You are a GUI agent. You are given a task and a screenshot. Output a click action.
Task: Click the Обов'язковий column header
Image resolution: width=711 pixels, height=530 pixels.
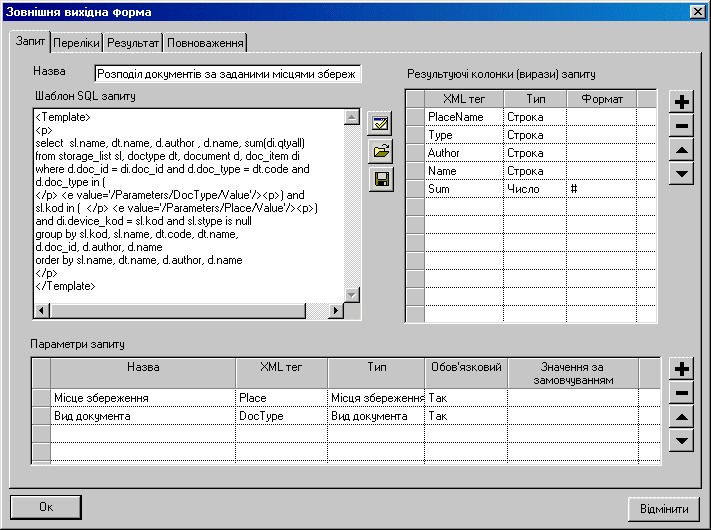[x=466, y=373]
